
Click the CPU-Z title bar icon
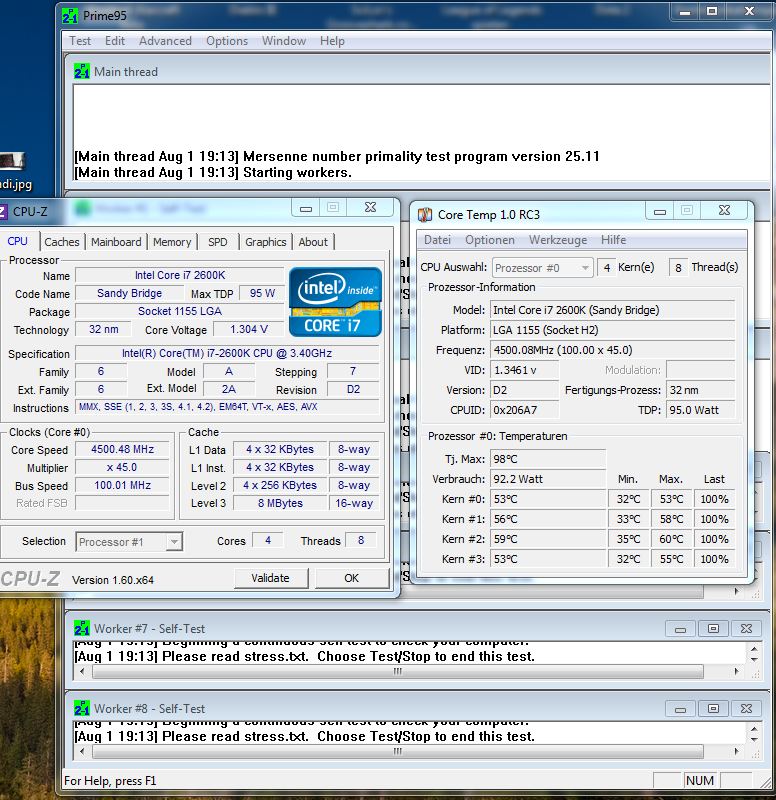click(x=3, y=211)
